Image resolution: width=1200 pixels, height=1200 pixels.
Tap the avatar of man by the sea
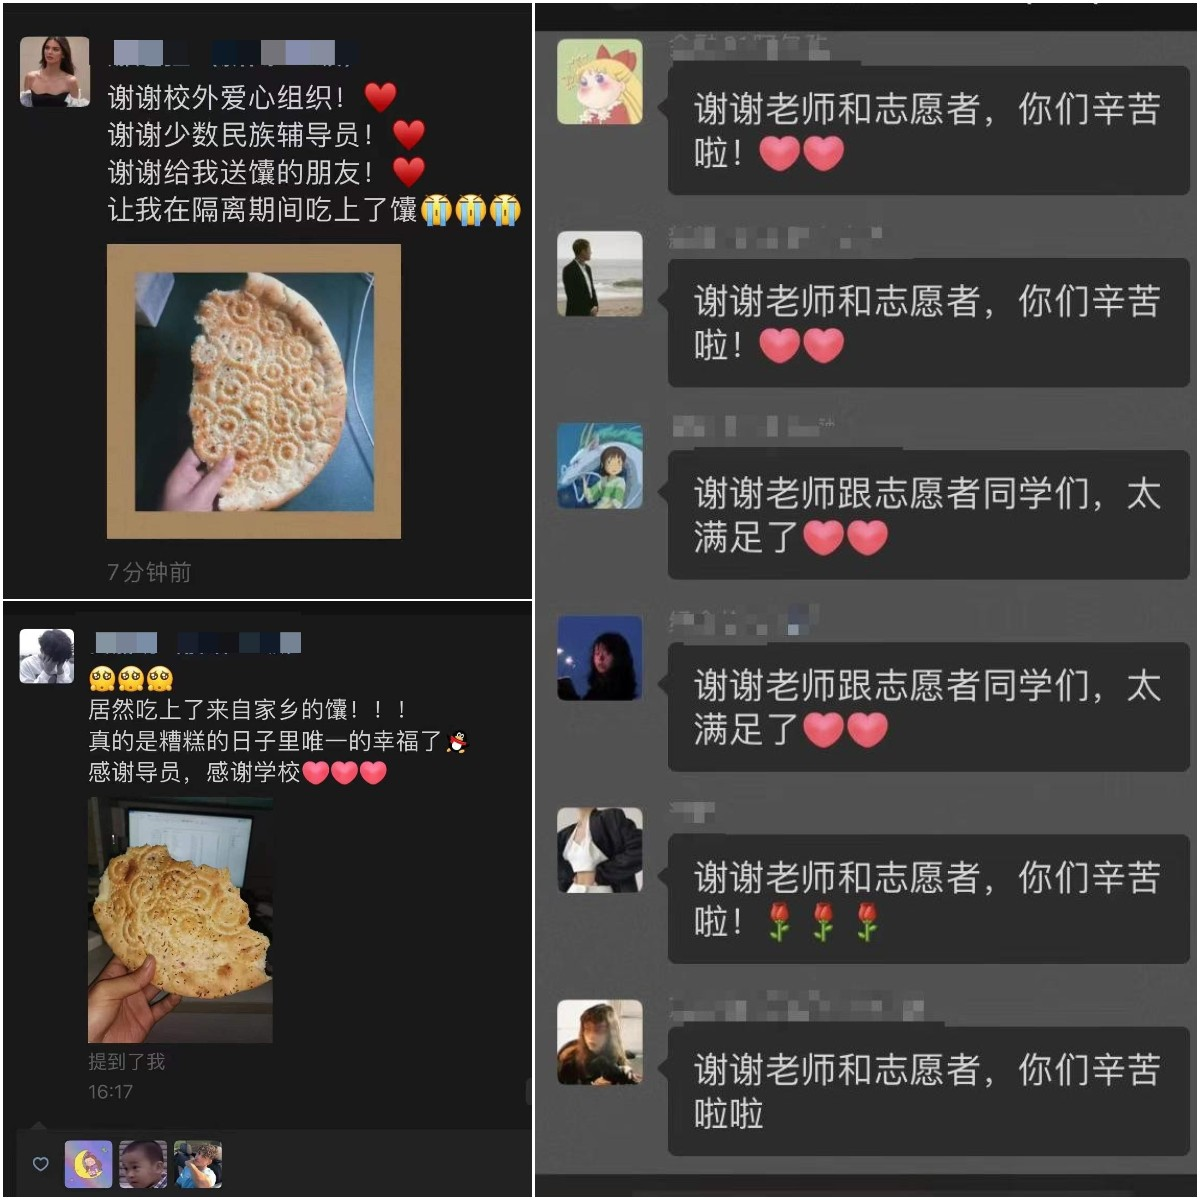click(x=599, y=274)
